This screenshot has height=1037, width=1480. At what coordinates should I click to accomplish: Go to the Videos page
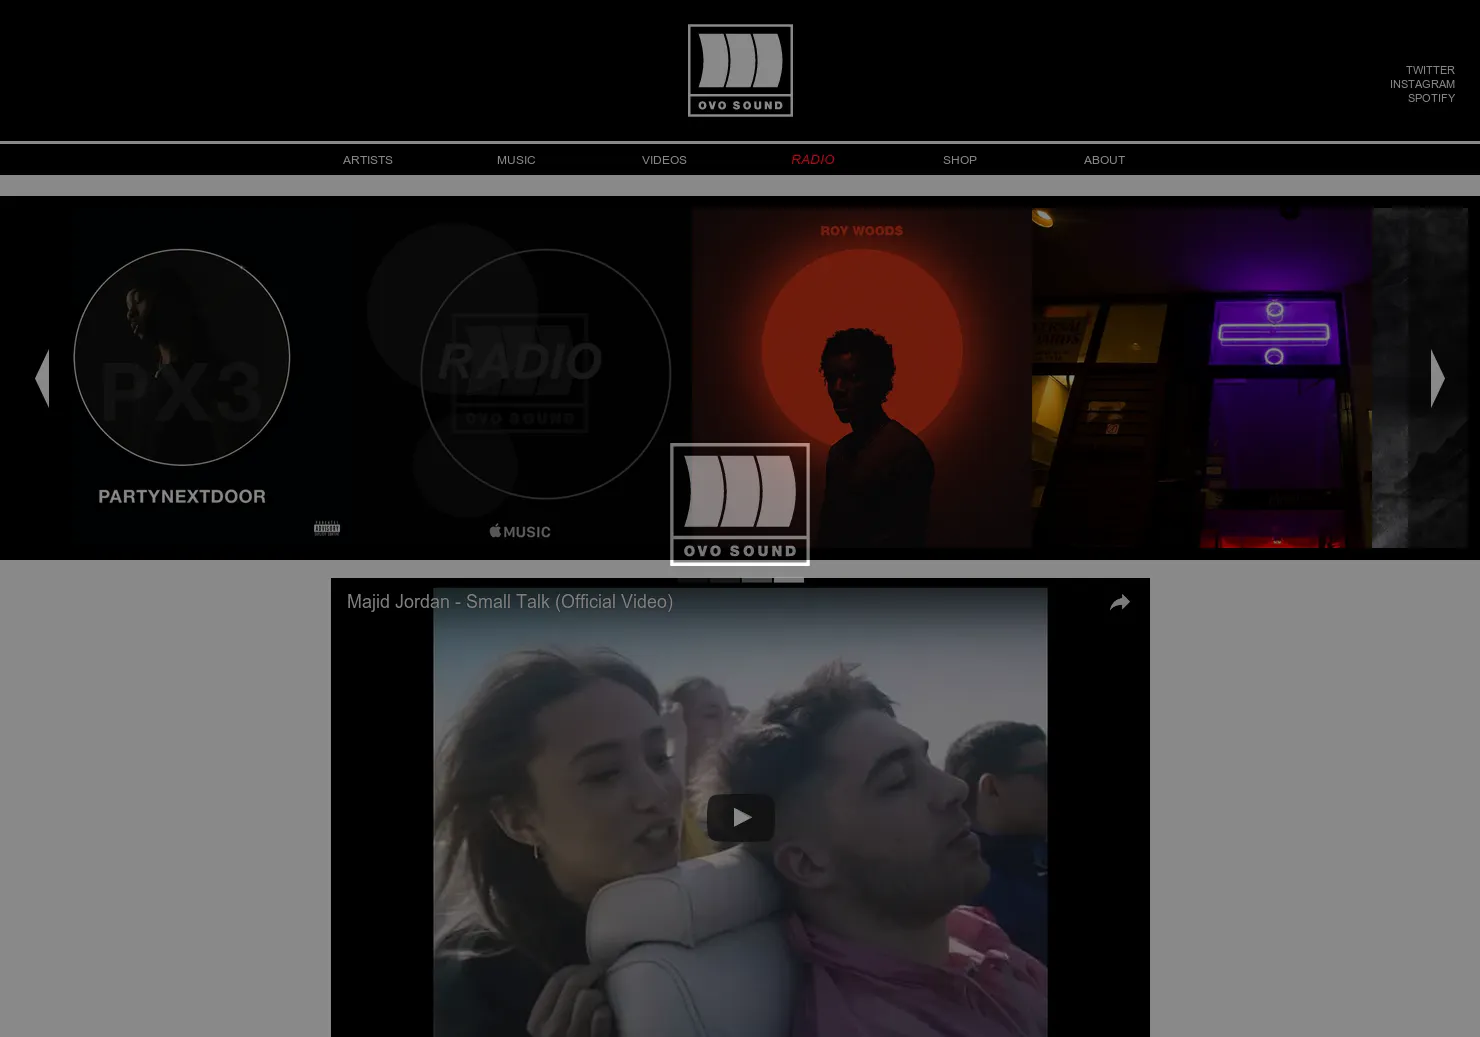664,160
